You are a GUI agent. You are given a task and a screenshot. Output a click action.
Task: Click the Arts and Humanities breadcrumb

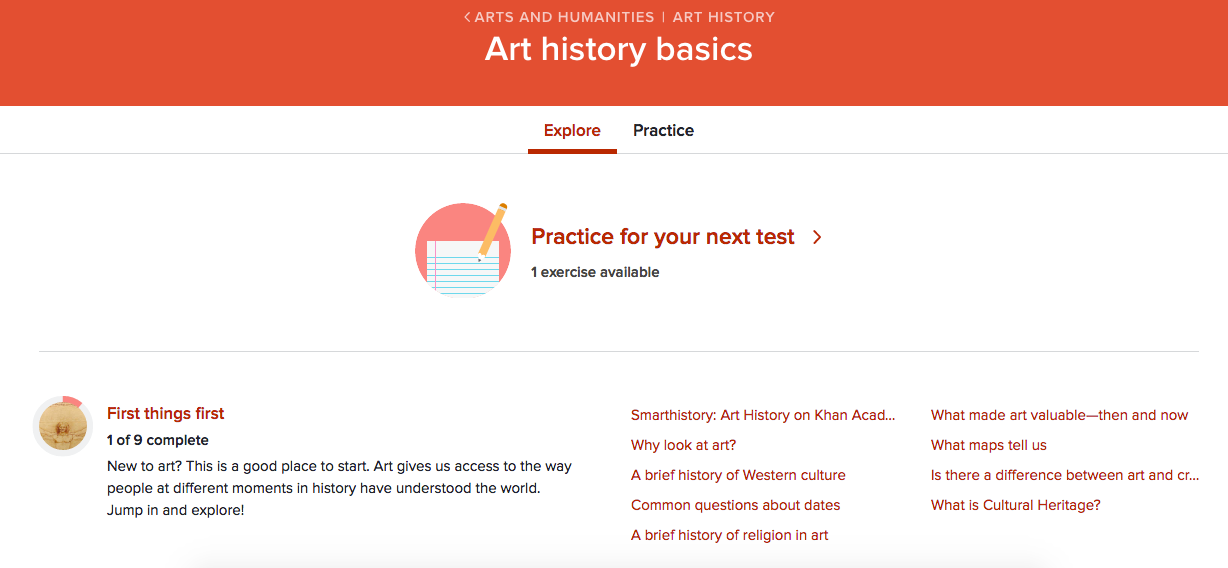564,17
